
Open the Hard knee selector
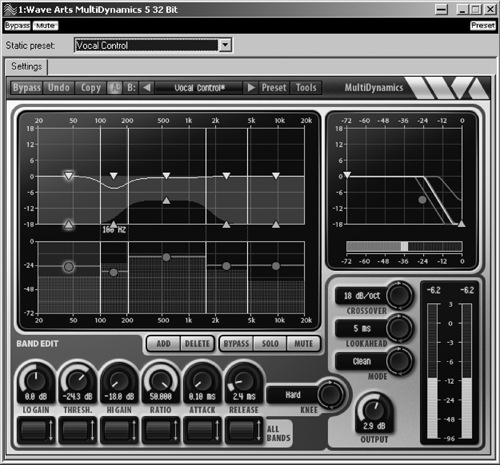(293, 395)
